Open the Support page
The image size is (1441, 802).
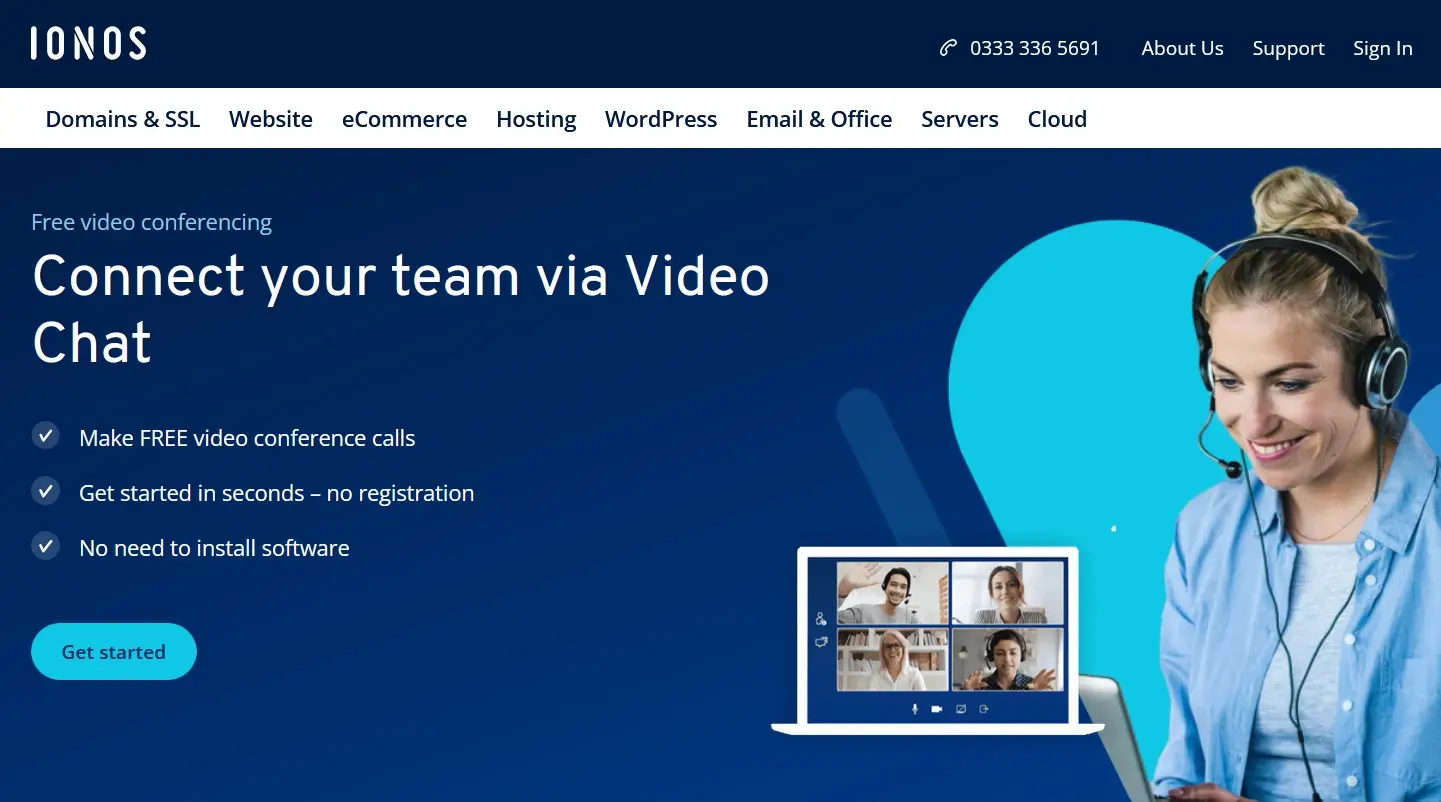tap(1288, 47)
